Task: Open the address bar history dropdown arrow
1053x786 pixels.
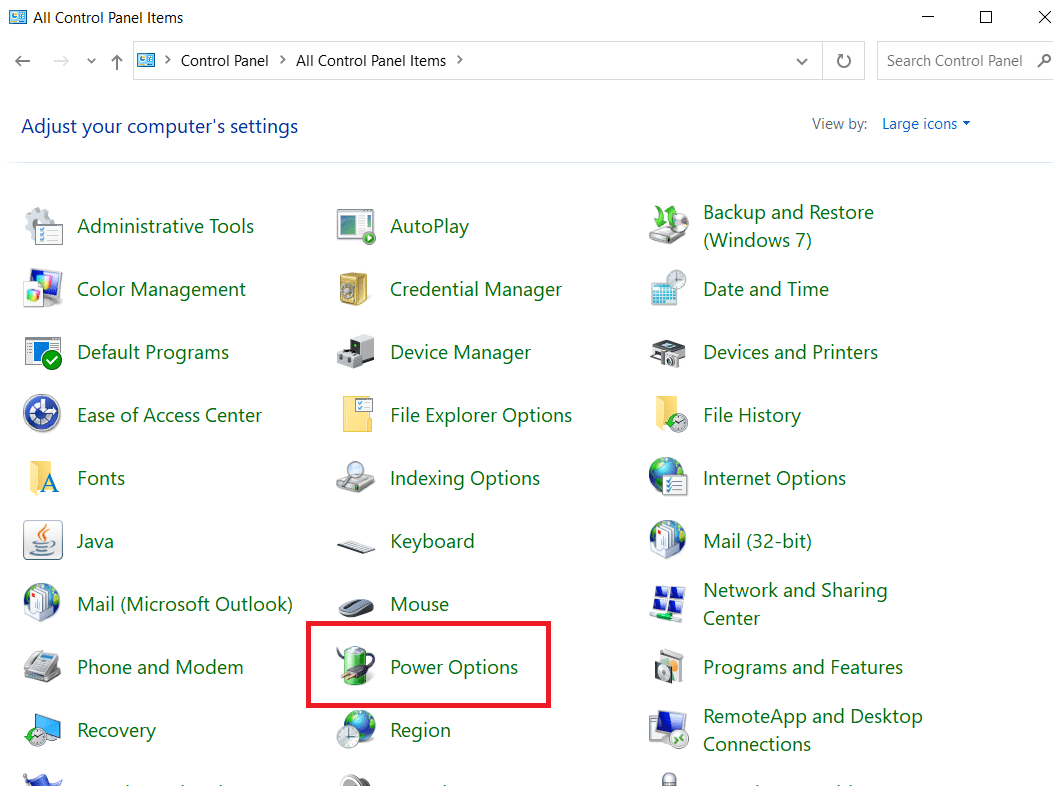Action: tap(802, 61)
